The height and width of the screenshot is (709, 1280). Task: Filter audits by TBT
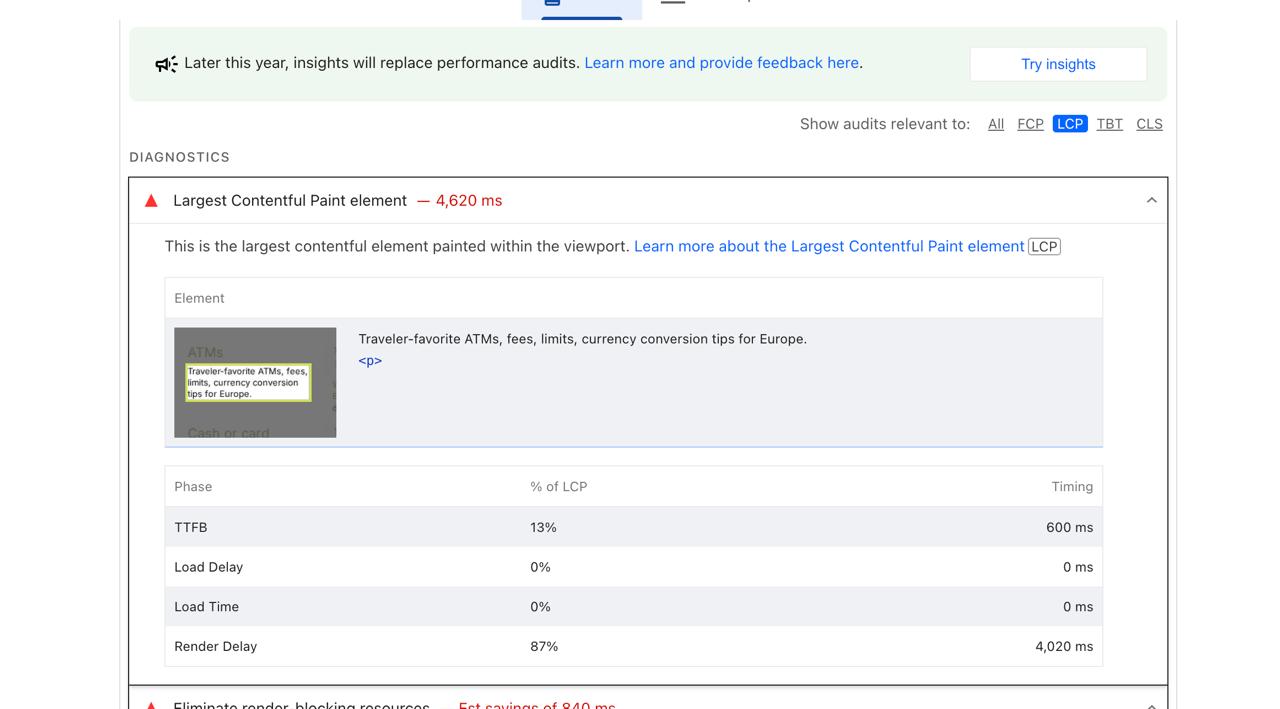(1109, 124)
